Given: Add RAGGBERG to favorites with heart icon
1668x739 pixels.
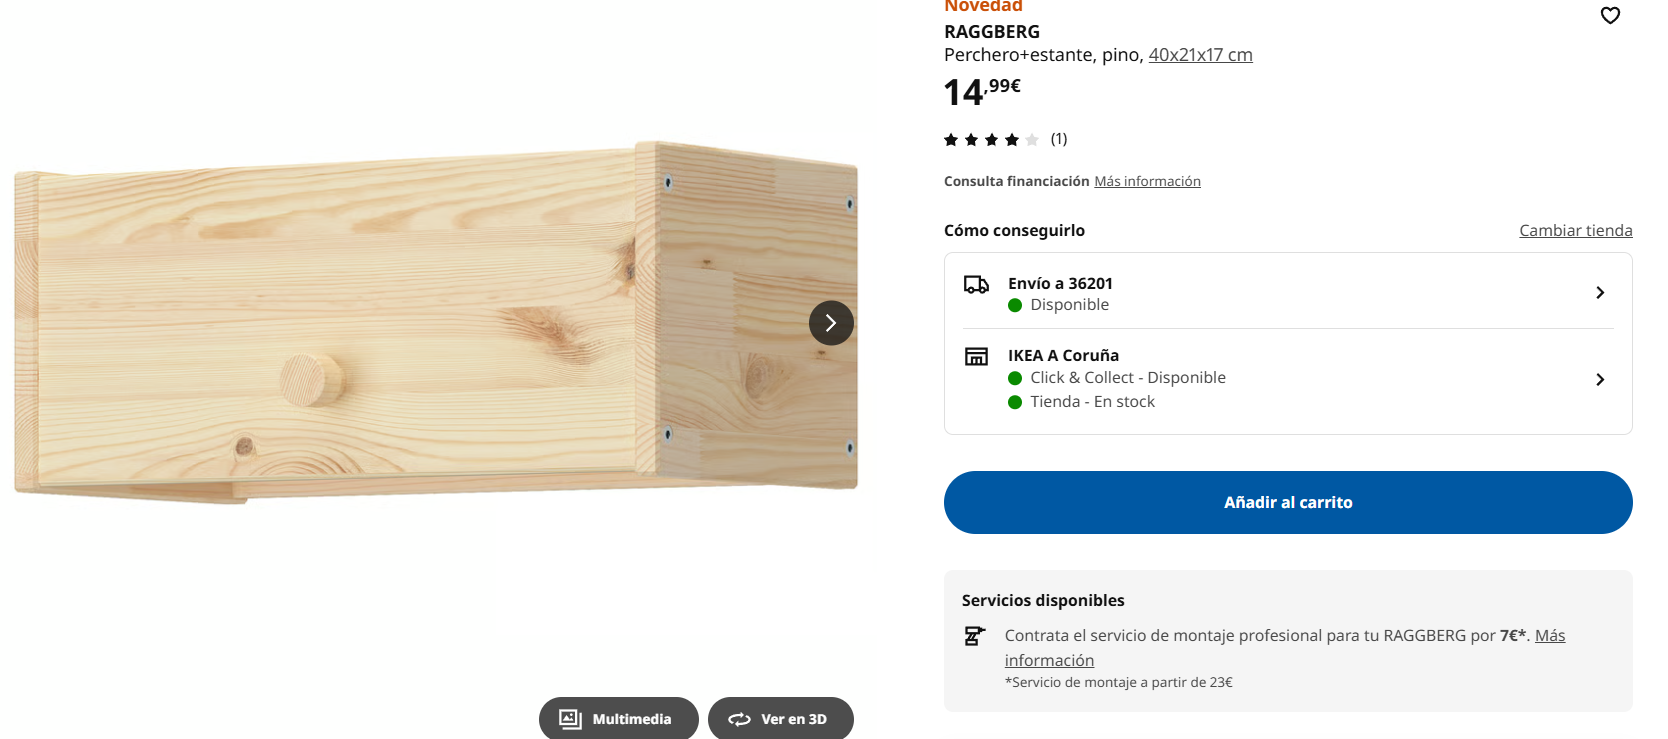Looking at the screenshot, I should point(1610,15).
